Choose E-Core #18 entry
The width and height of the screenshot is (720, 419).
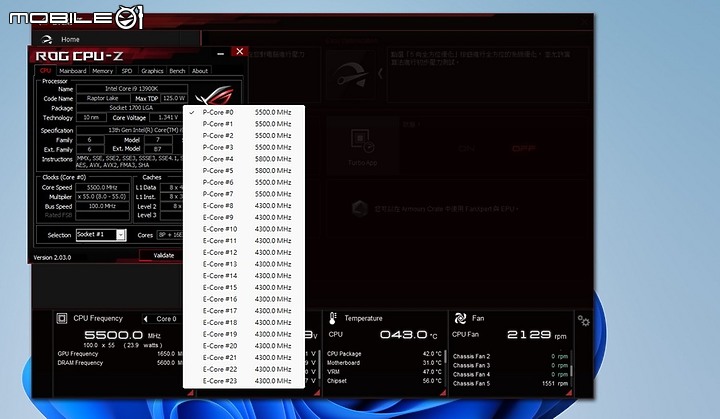click(x=243, y=323)
